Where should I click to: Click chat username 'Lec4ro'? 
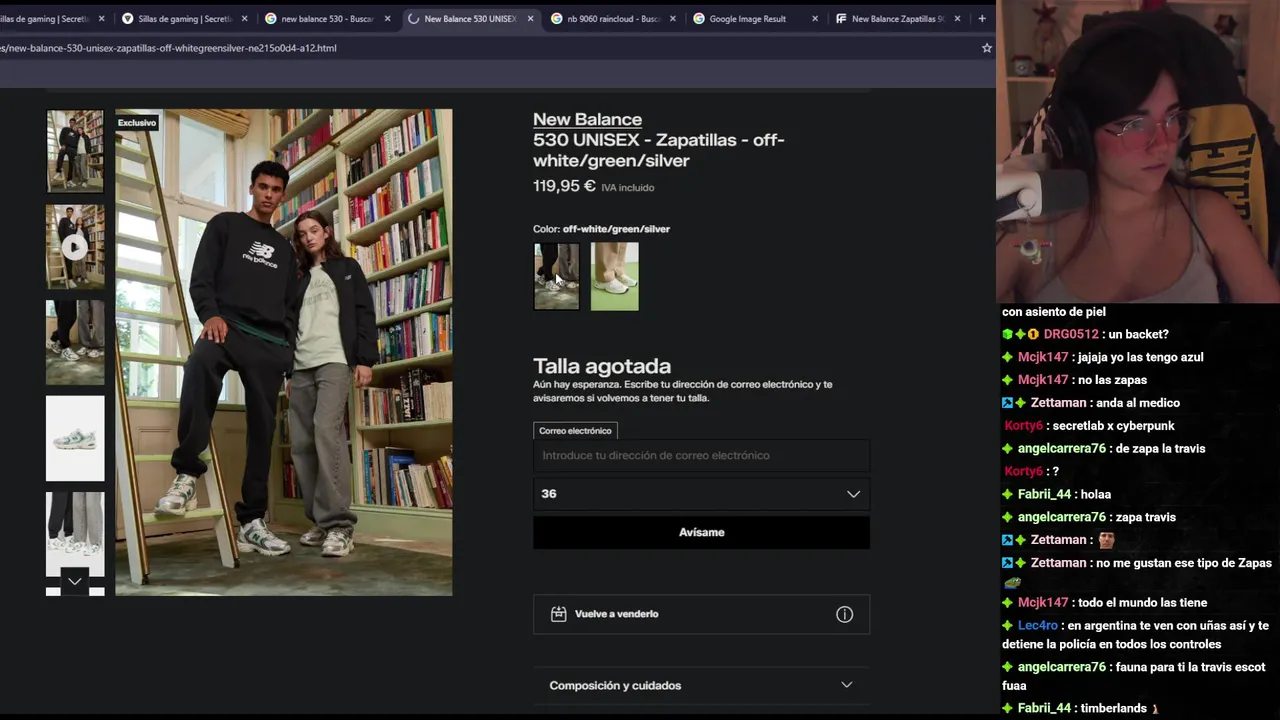tap(1038, 625)
